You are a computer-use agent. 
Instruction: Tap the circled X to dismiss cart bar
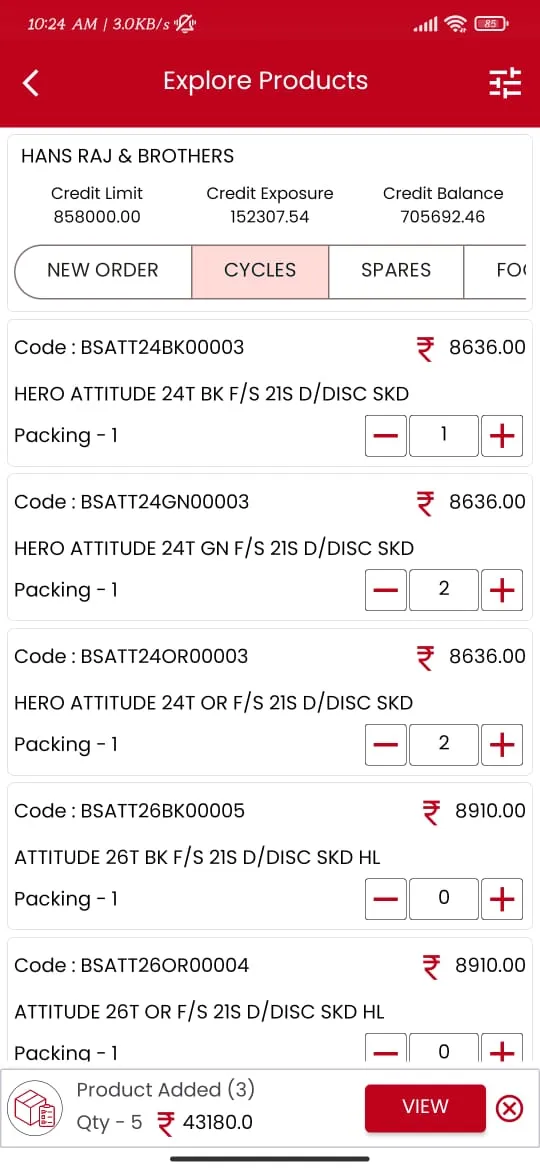point(509,1108)
